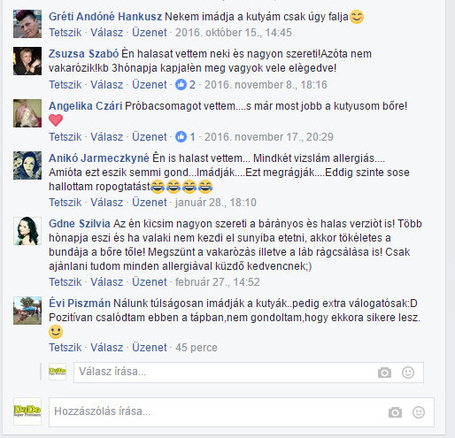
Task: Click the Hozzászólás írása comment field
Action: tap(242, 412)
